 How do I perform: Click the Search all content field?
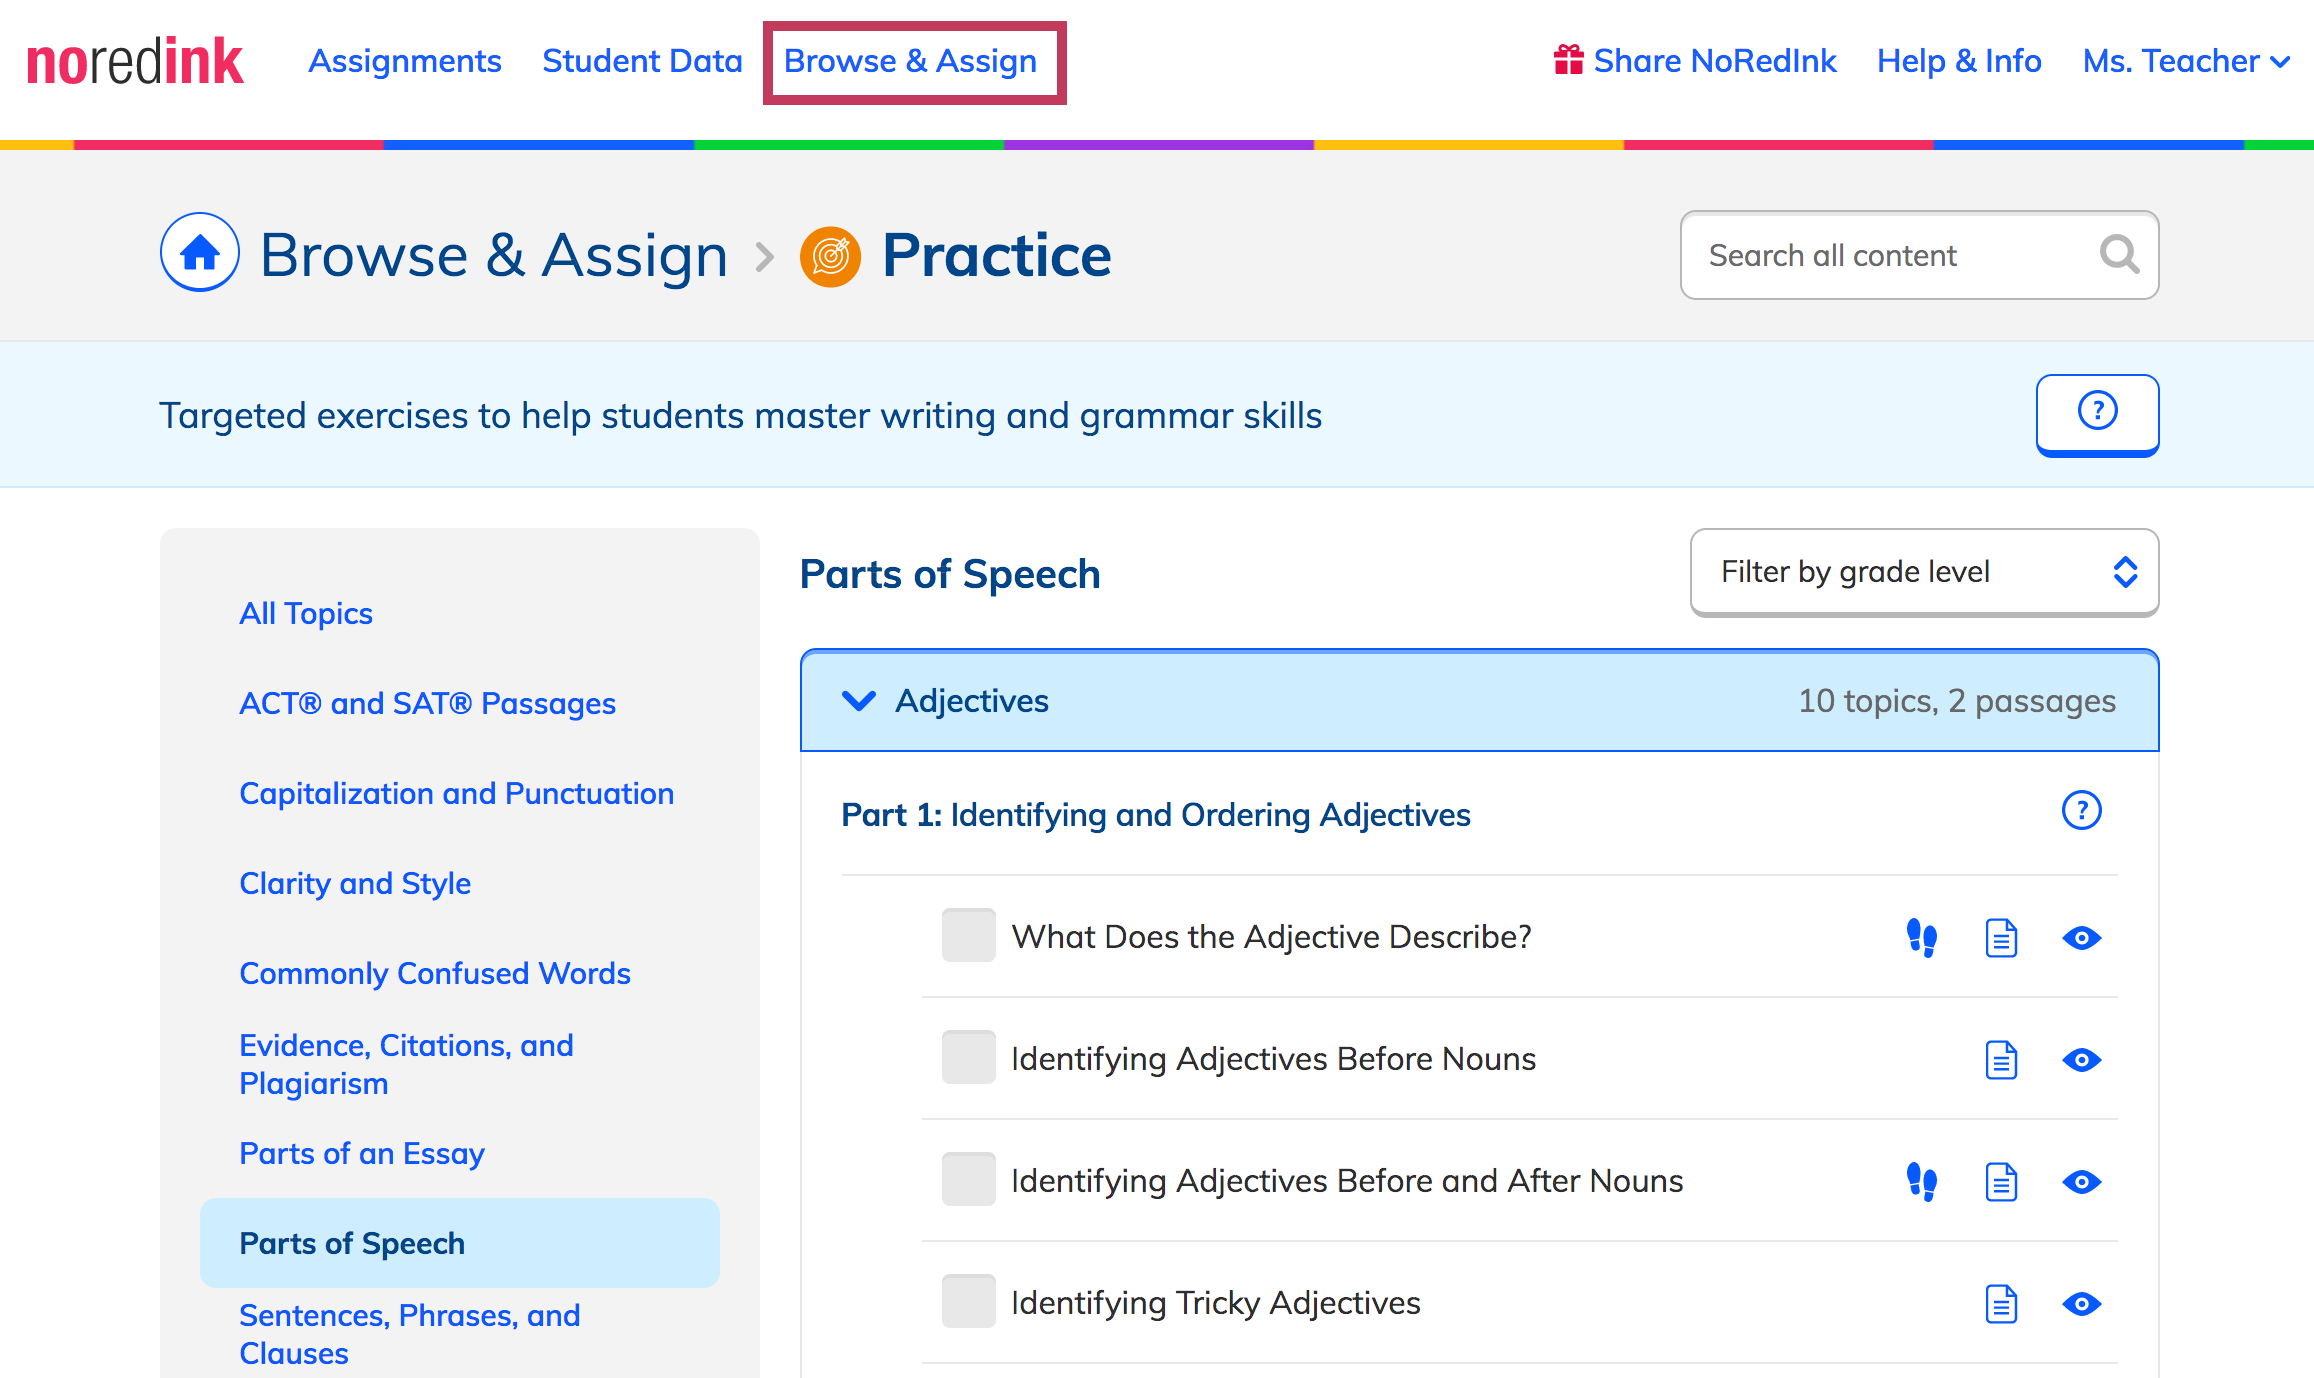pos(1920,255)
